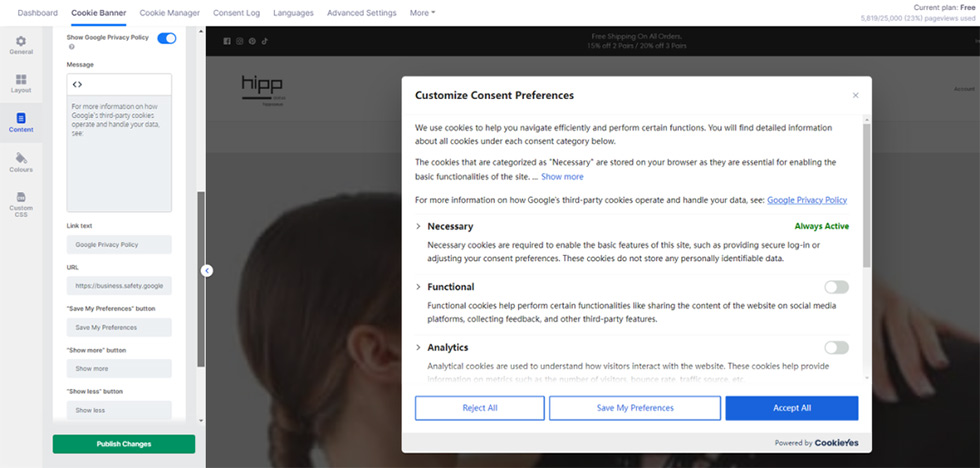This screenshot has height=468, width=980.
Task: Turn on the Analytics cookies toggle
Action: click(836, 347)
